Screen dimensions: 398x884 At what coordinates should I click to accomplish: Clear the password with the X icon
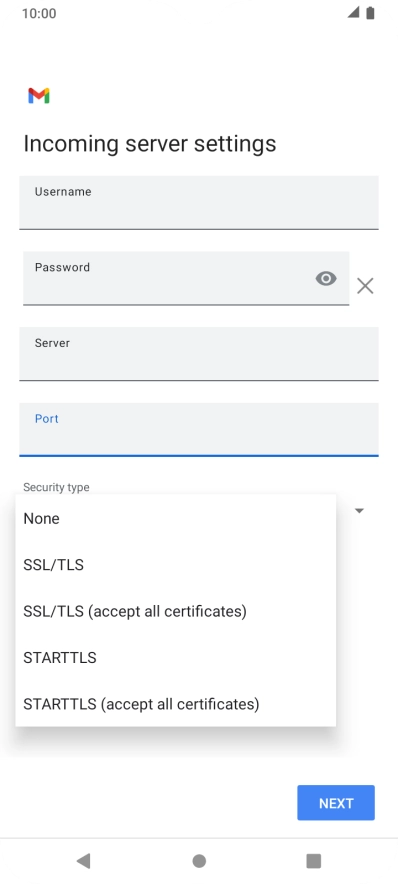point(365,286)
